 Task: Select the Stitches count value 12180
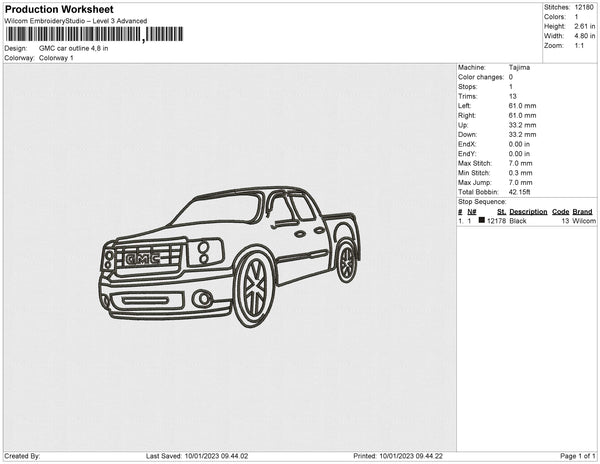coord(582,7)
